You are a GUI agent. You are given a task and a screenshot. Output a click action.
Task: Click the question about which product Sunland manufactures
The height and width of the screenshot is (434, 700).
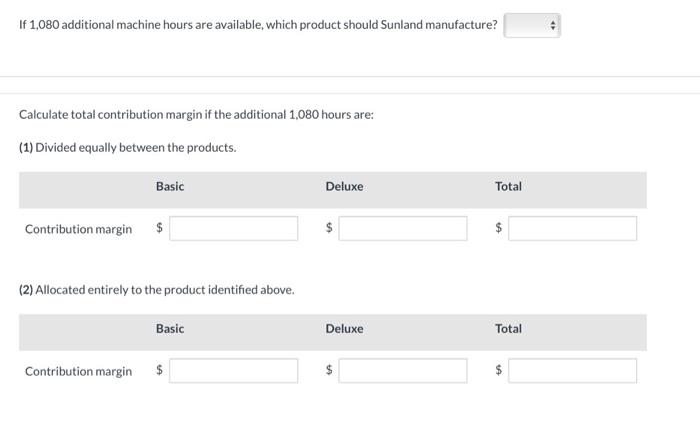coord(258,25)
